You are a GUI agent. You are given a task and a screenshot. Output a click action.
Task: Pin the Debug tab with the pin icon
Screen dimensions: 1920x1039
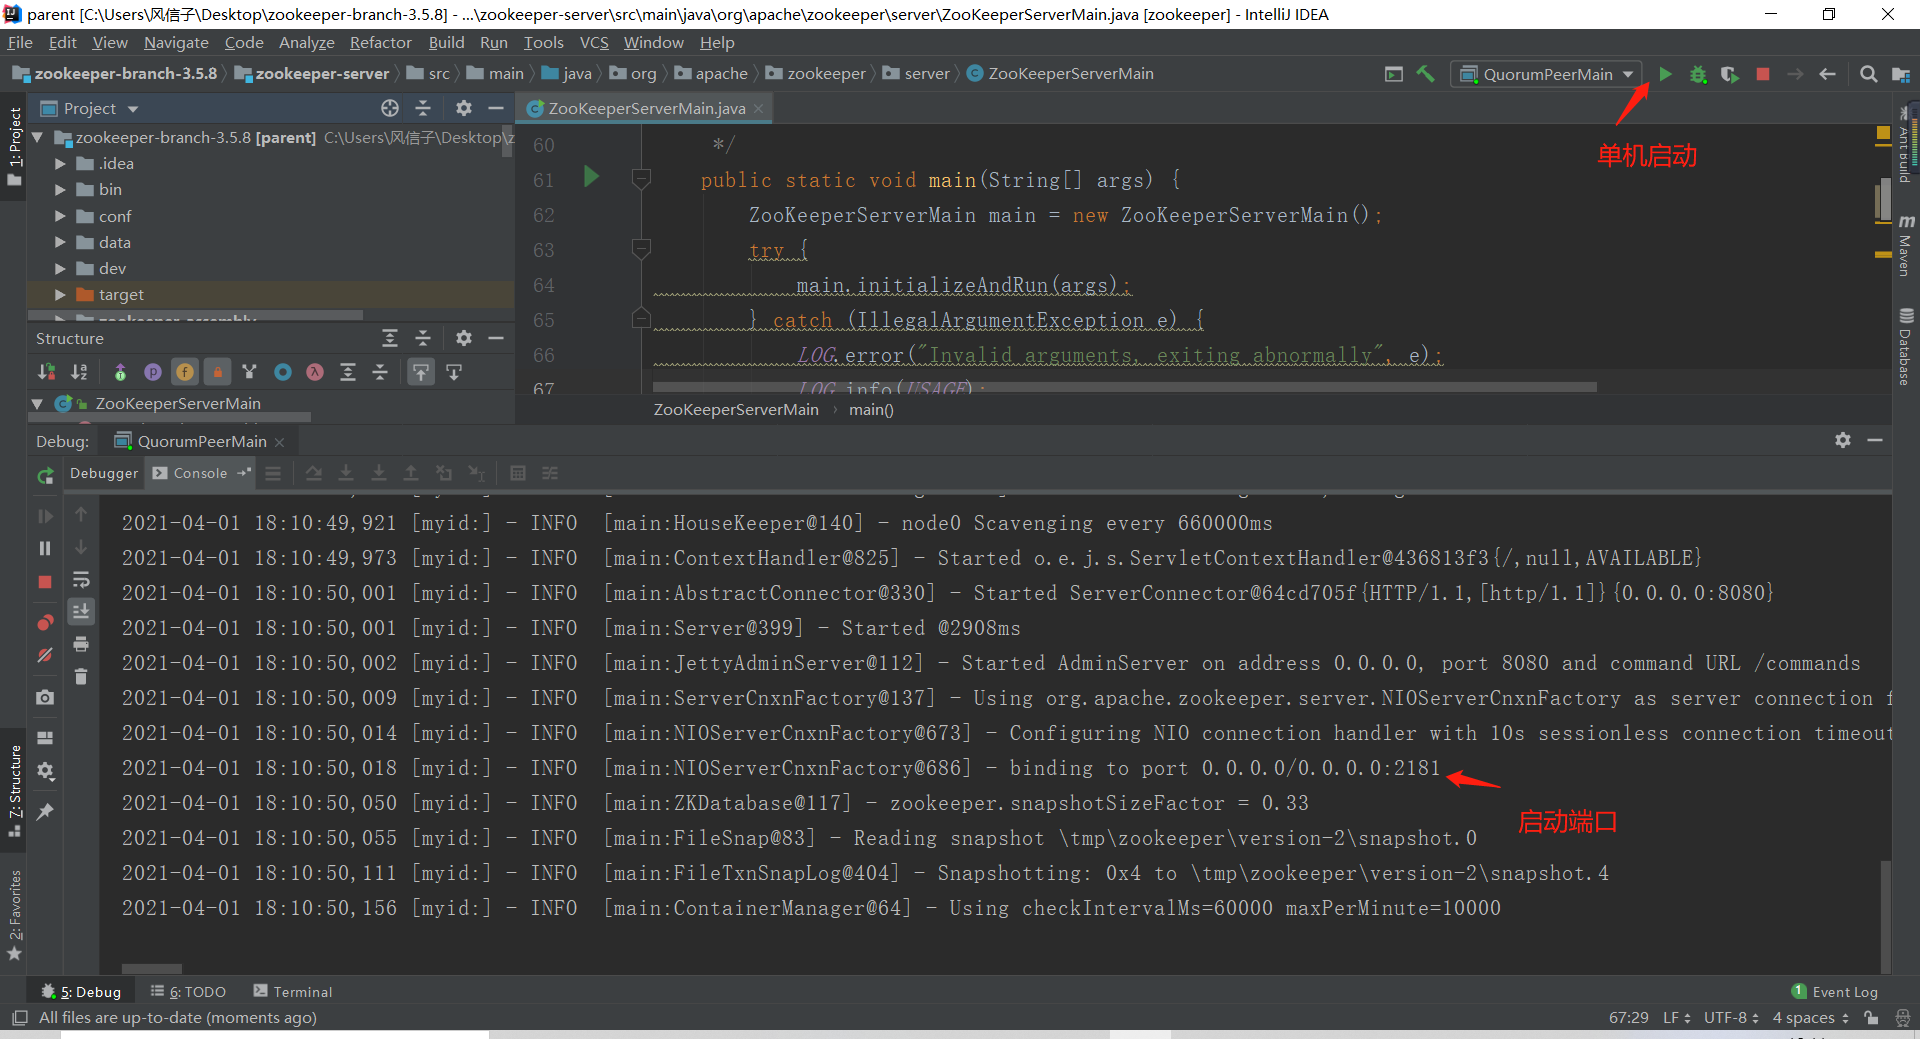45,811
